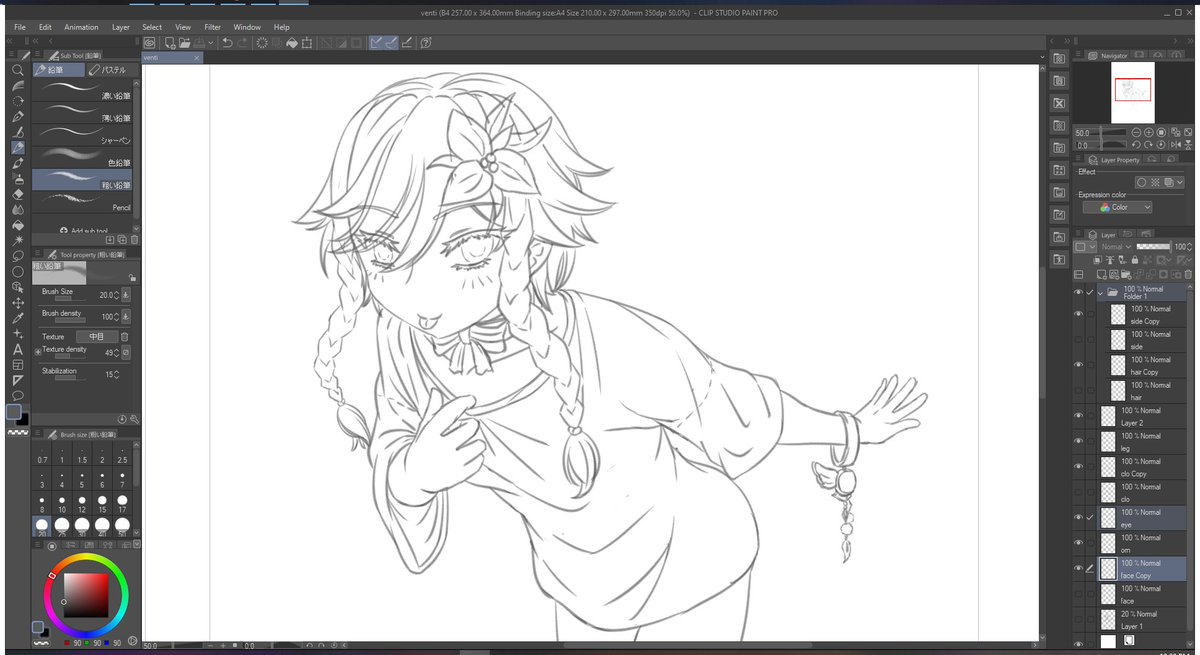Collapse the Folder 1 layer group

tap(1101, 293)
